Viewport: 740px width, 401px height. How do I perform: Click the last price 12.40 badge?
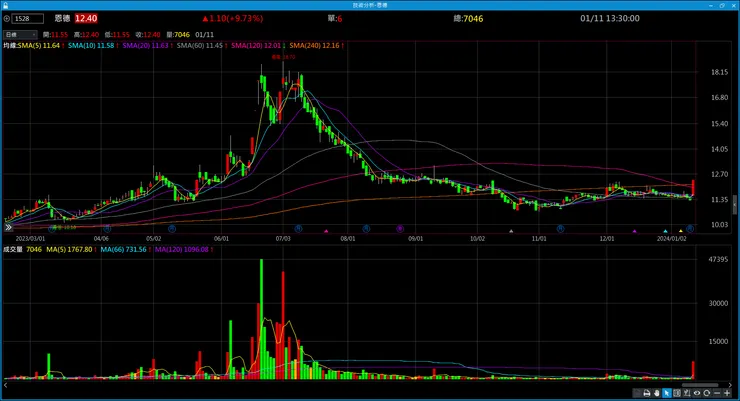pyautogui.click(x=86, y=18)
